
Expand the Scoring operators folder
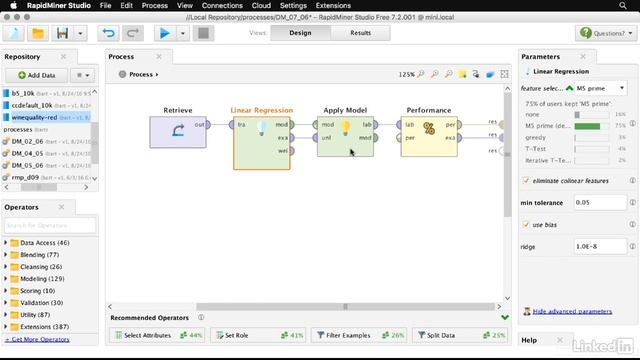[6, 291]
